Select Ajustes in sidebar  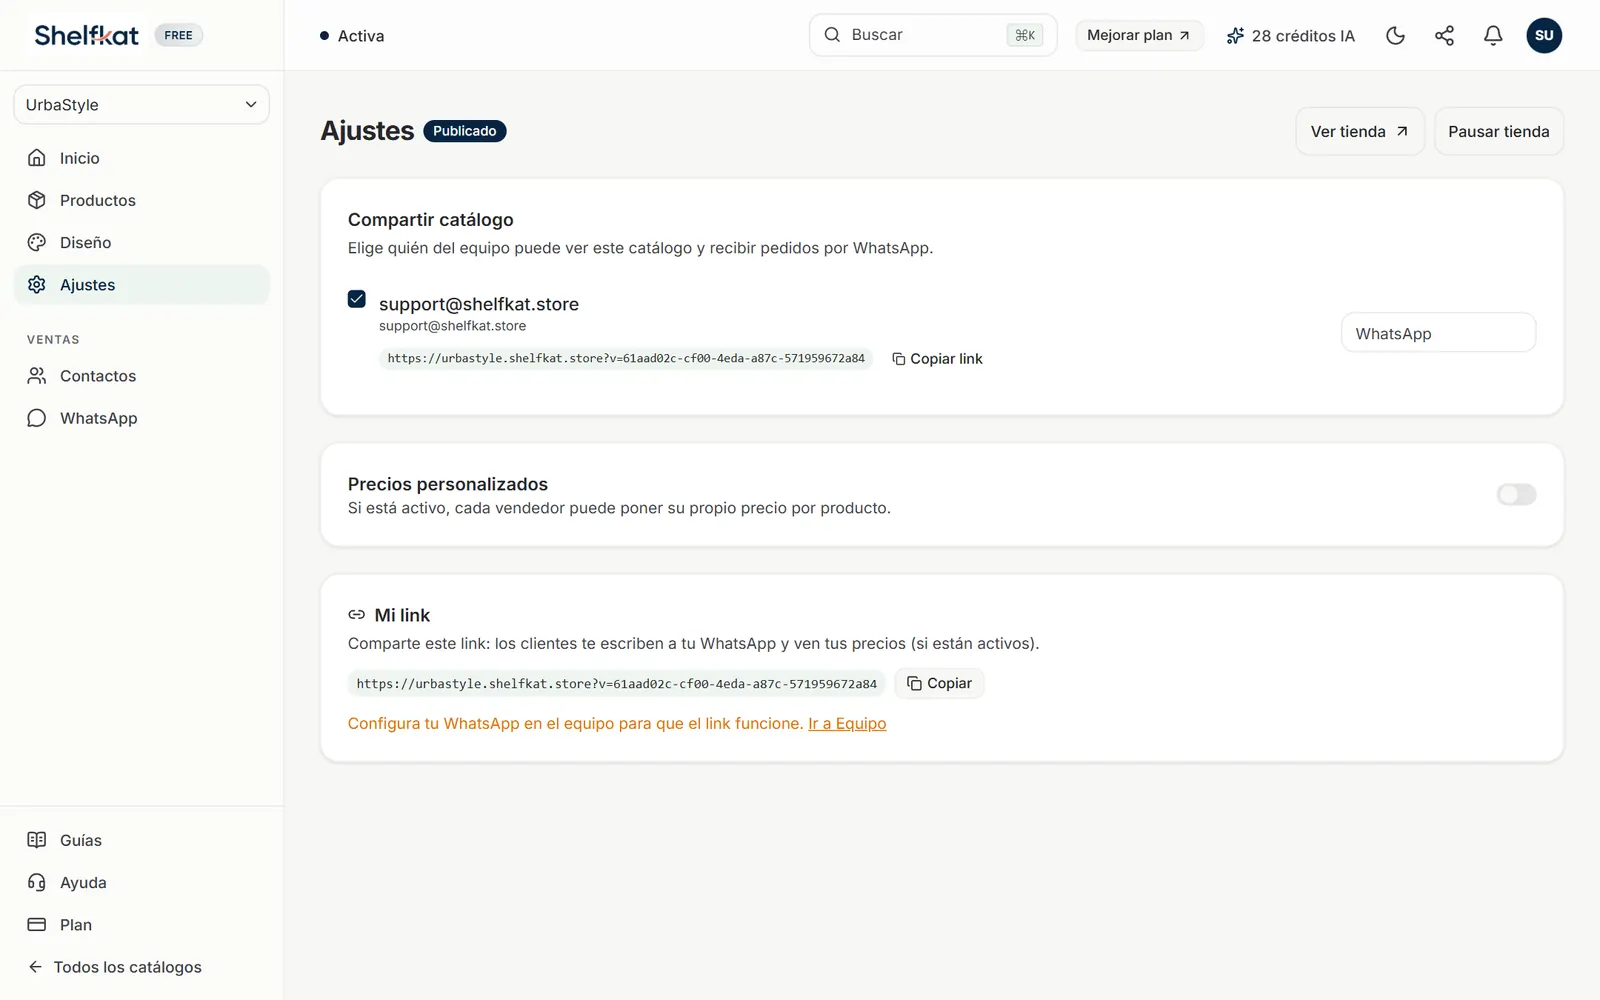(x=141, y=285)
